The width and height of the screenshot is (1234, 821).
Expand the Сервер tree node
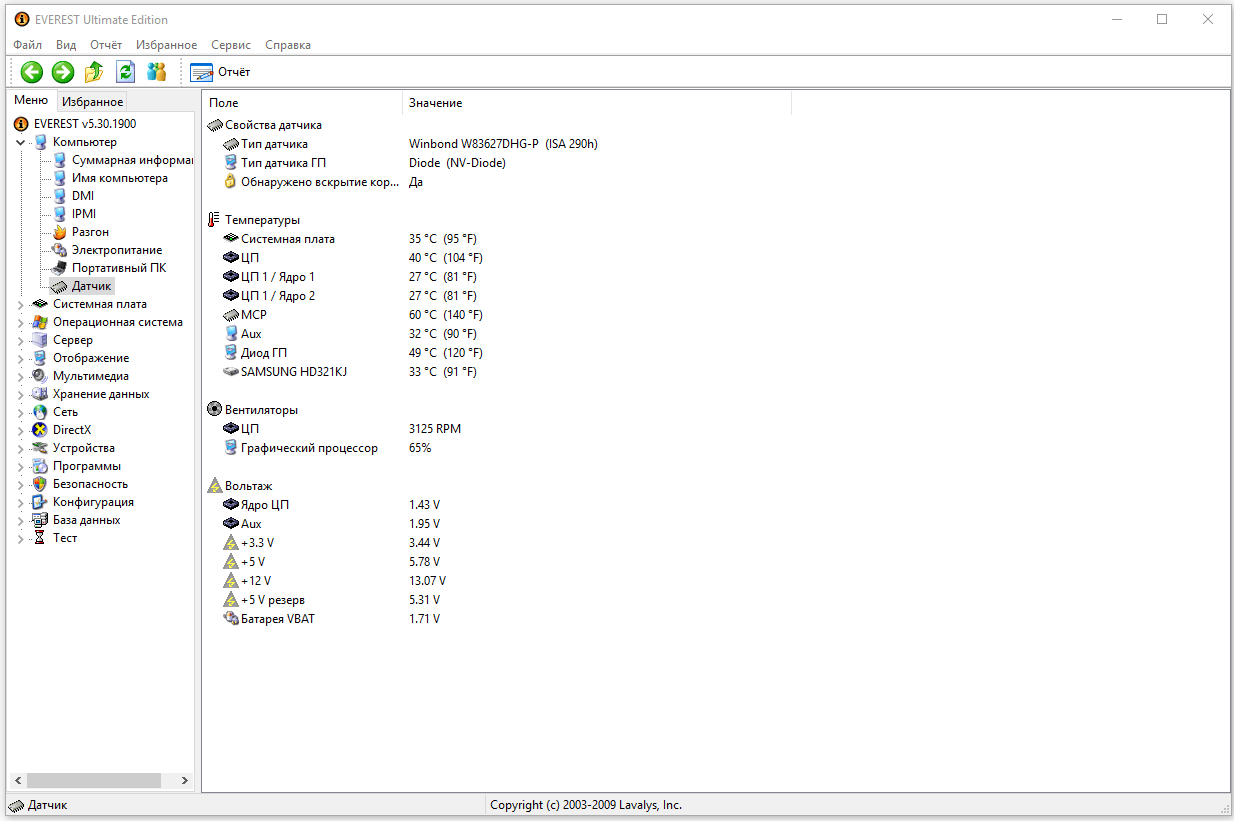21,340
